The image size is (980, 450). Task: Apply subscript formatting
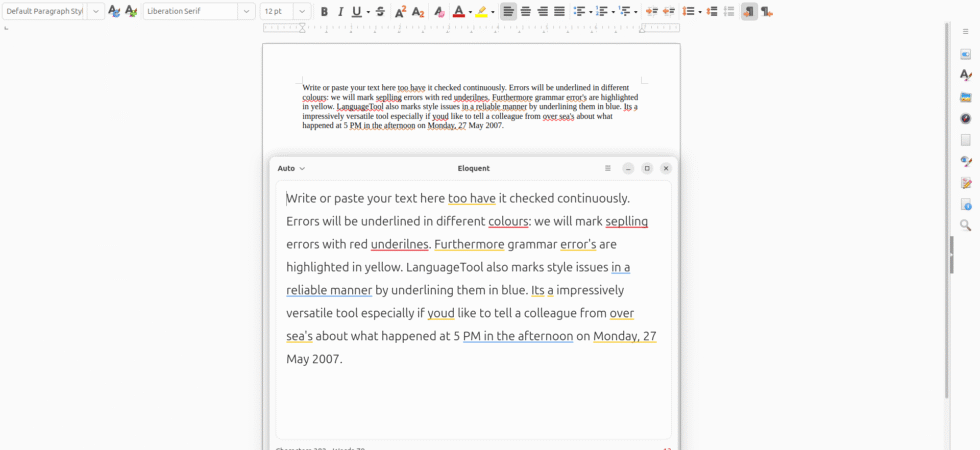tap(418, 11)
